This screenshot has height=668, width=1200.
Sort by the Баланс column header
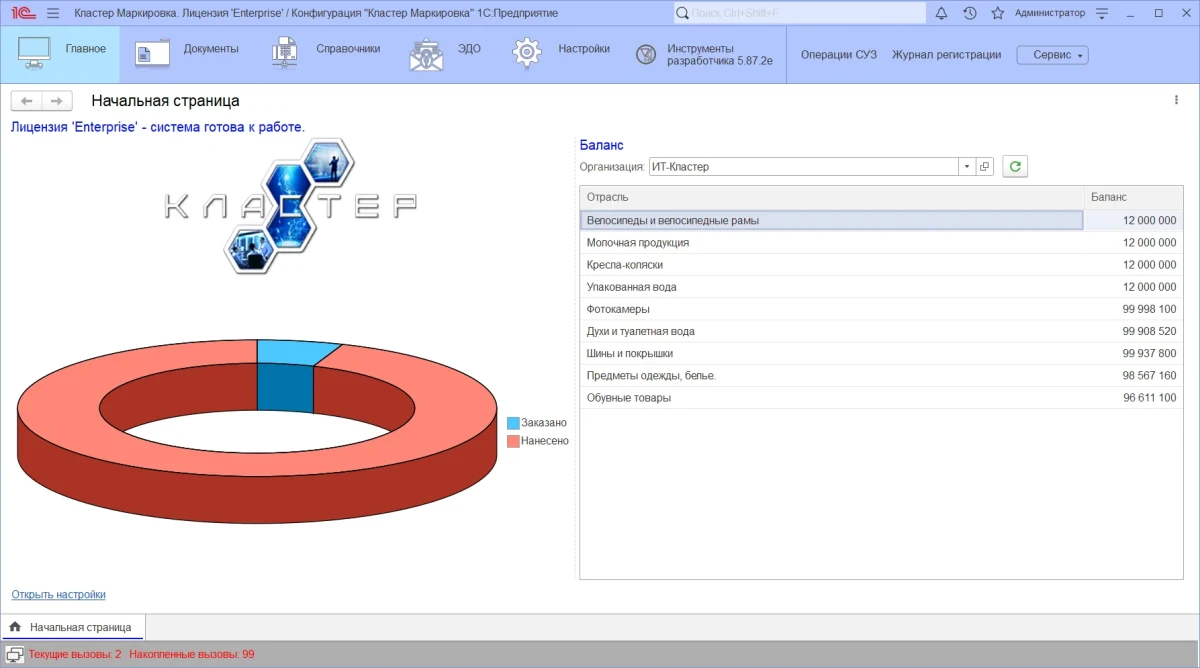tap(1134, 197)
